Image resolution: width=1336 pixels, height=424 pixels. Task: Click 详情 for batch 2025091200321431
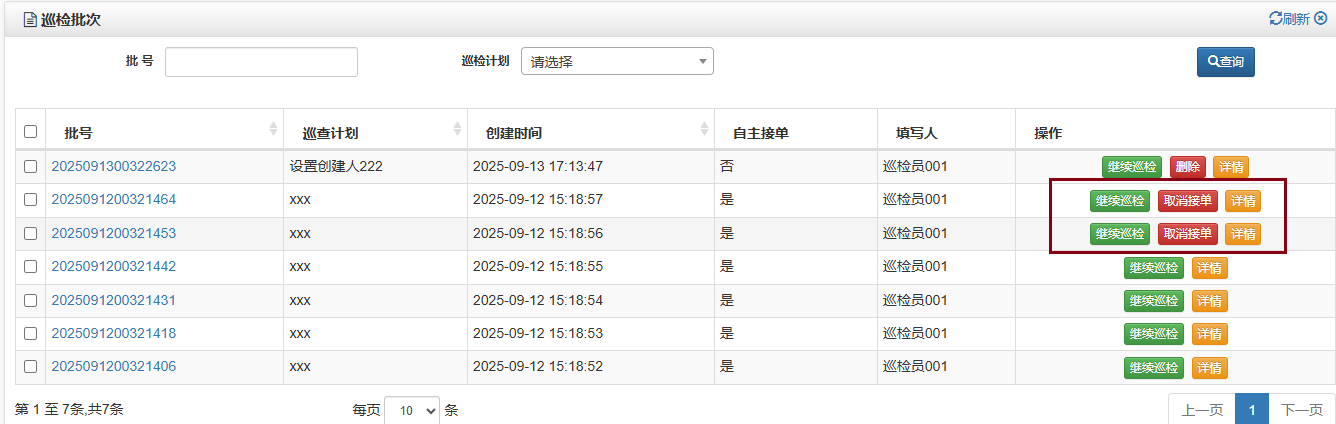tap(1209, 301)
